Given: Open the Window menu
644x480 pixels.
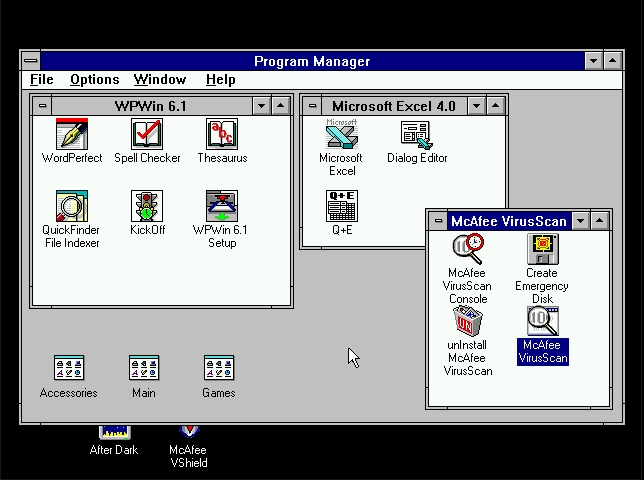Looking at the screenshot, I should pyautogui.click(x=160, y=79).
